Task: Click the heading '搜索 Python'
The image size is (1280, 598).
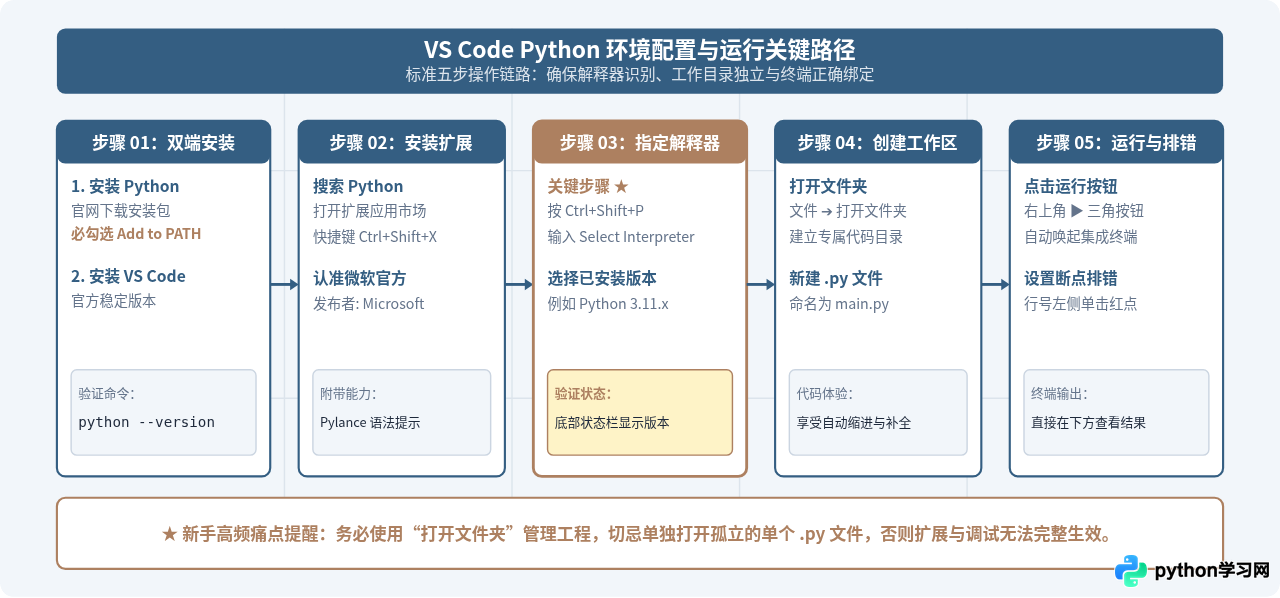Action: [x=358, y=187]
